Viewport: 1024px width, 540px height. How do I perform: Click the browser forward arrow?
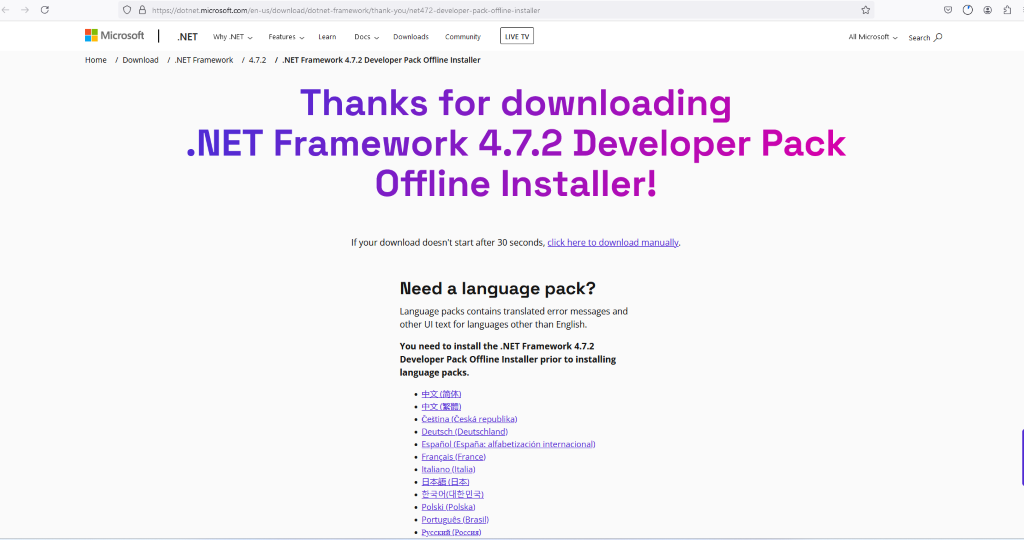25,10
